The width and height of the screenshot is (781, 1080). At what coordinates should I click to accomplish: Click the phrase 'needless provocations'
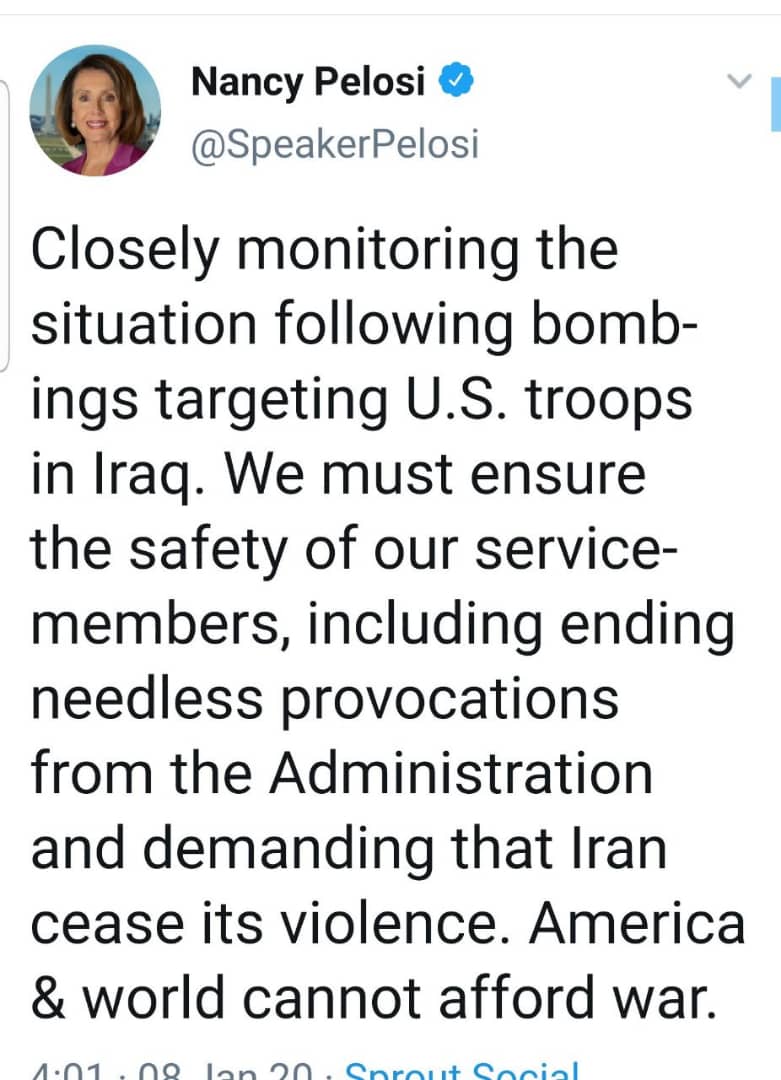[324, 700]
